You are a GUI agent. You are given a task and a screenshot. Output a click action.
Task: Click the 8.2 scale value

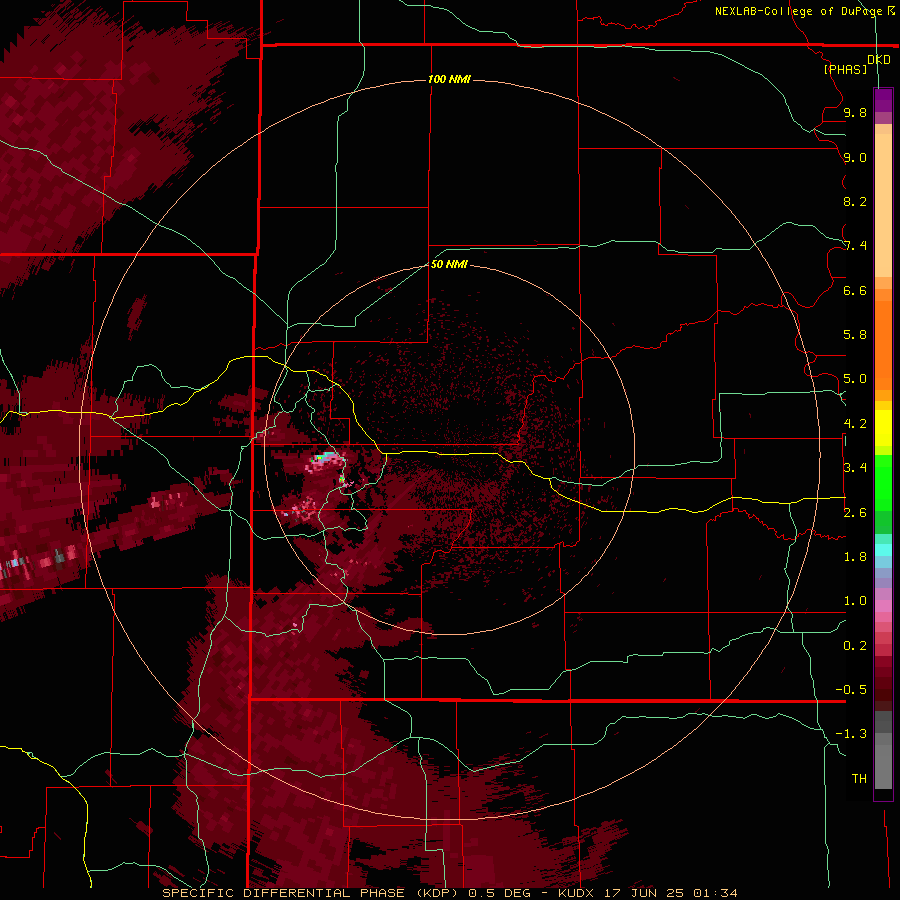point(855,201)
